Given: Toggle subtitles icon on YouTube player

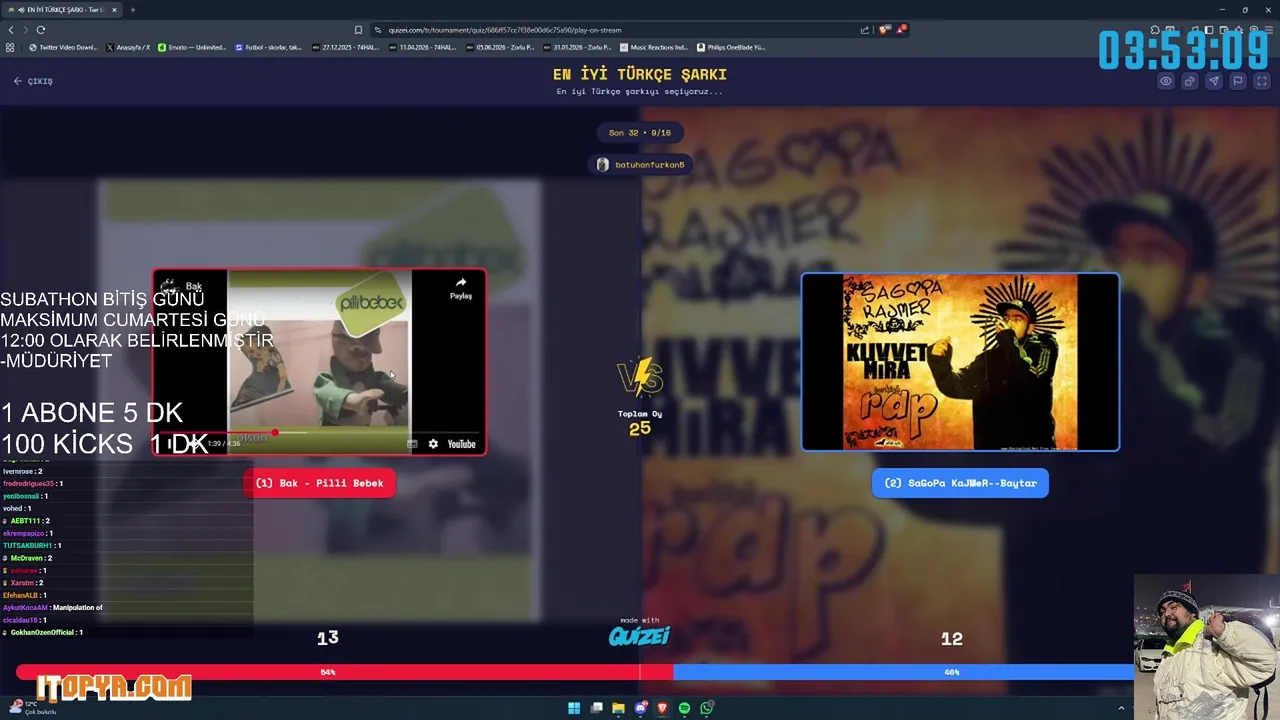Looking at the screenshot, I should coord(412,444).
